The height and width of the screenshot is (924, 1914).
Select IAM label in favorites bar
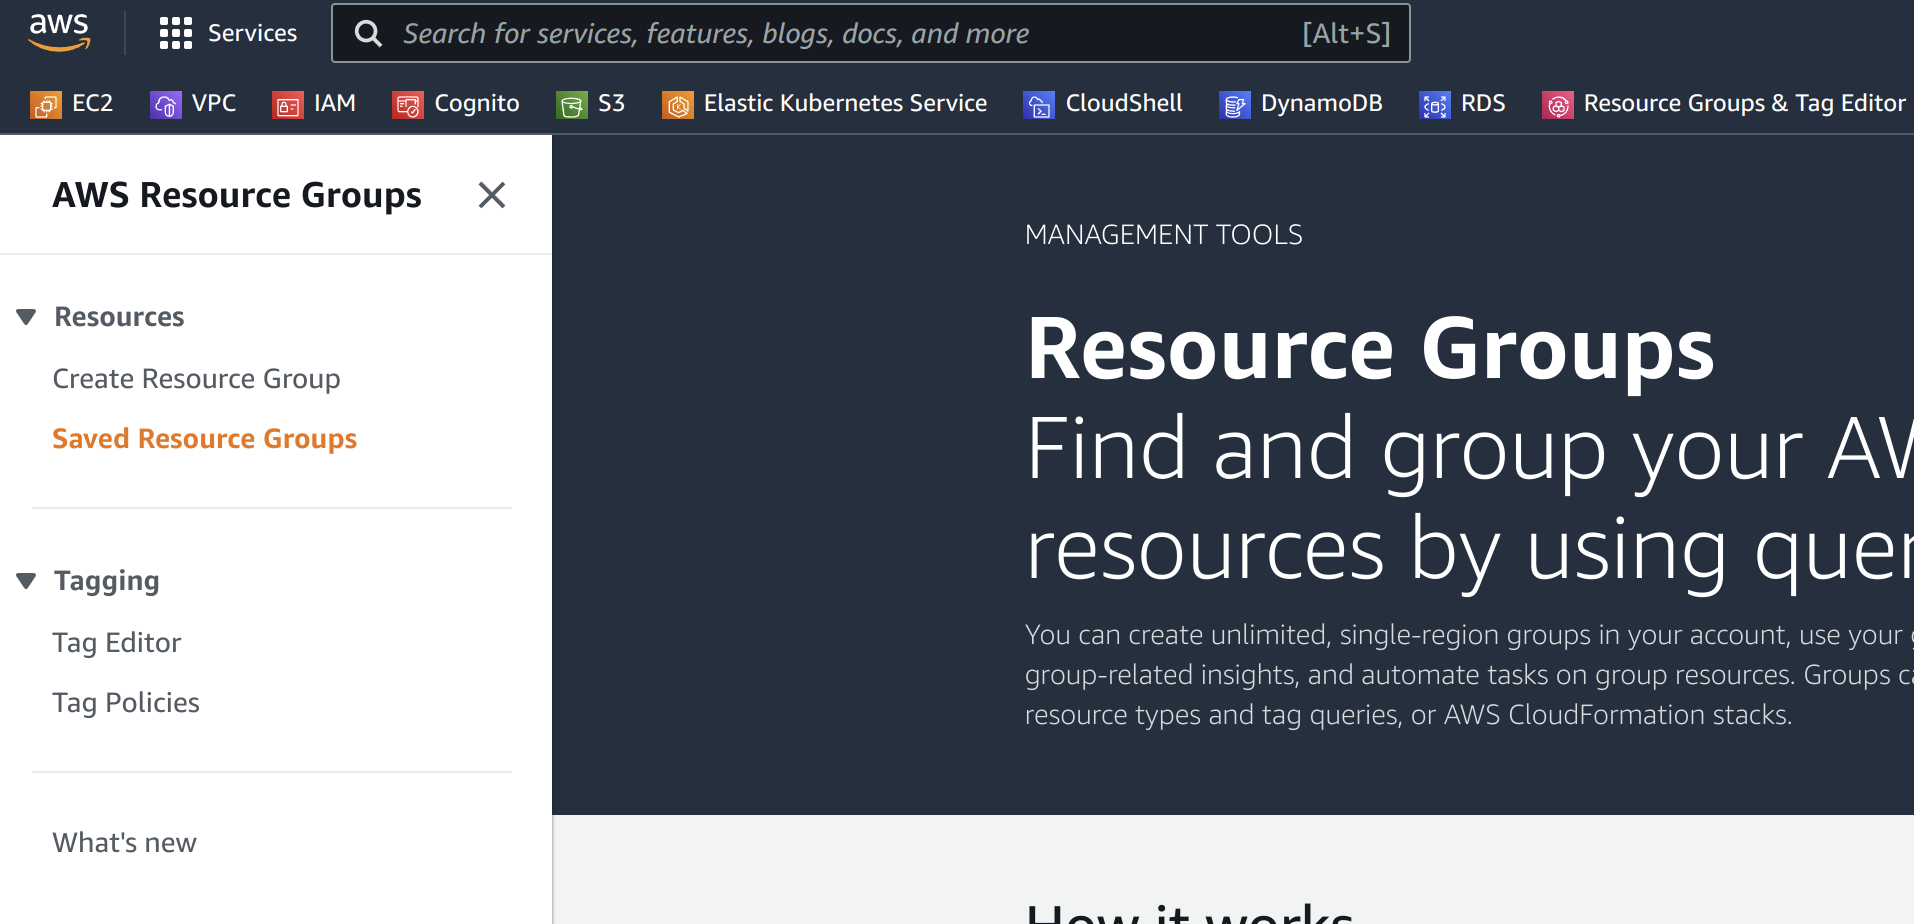click(335, 103)
